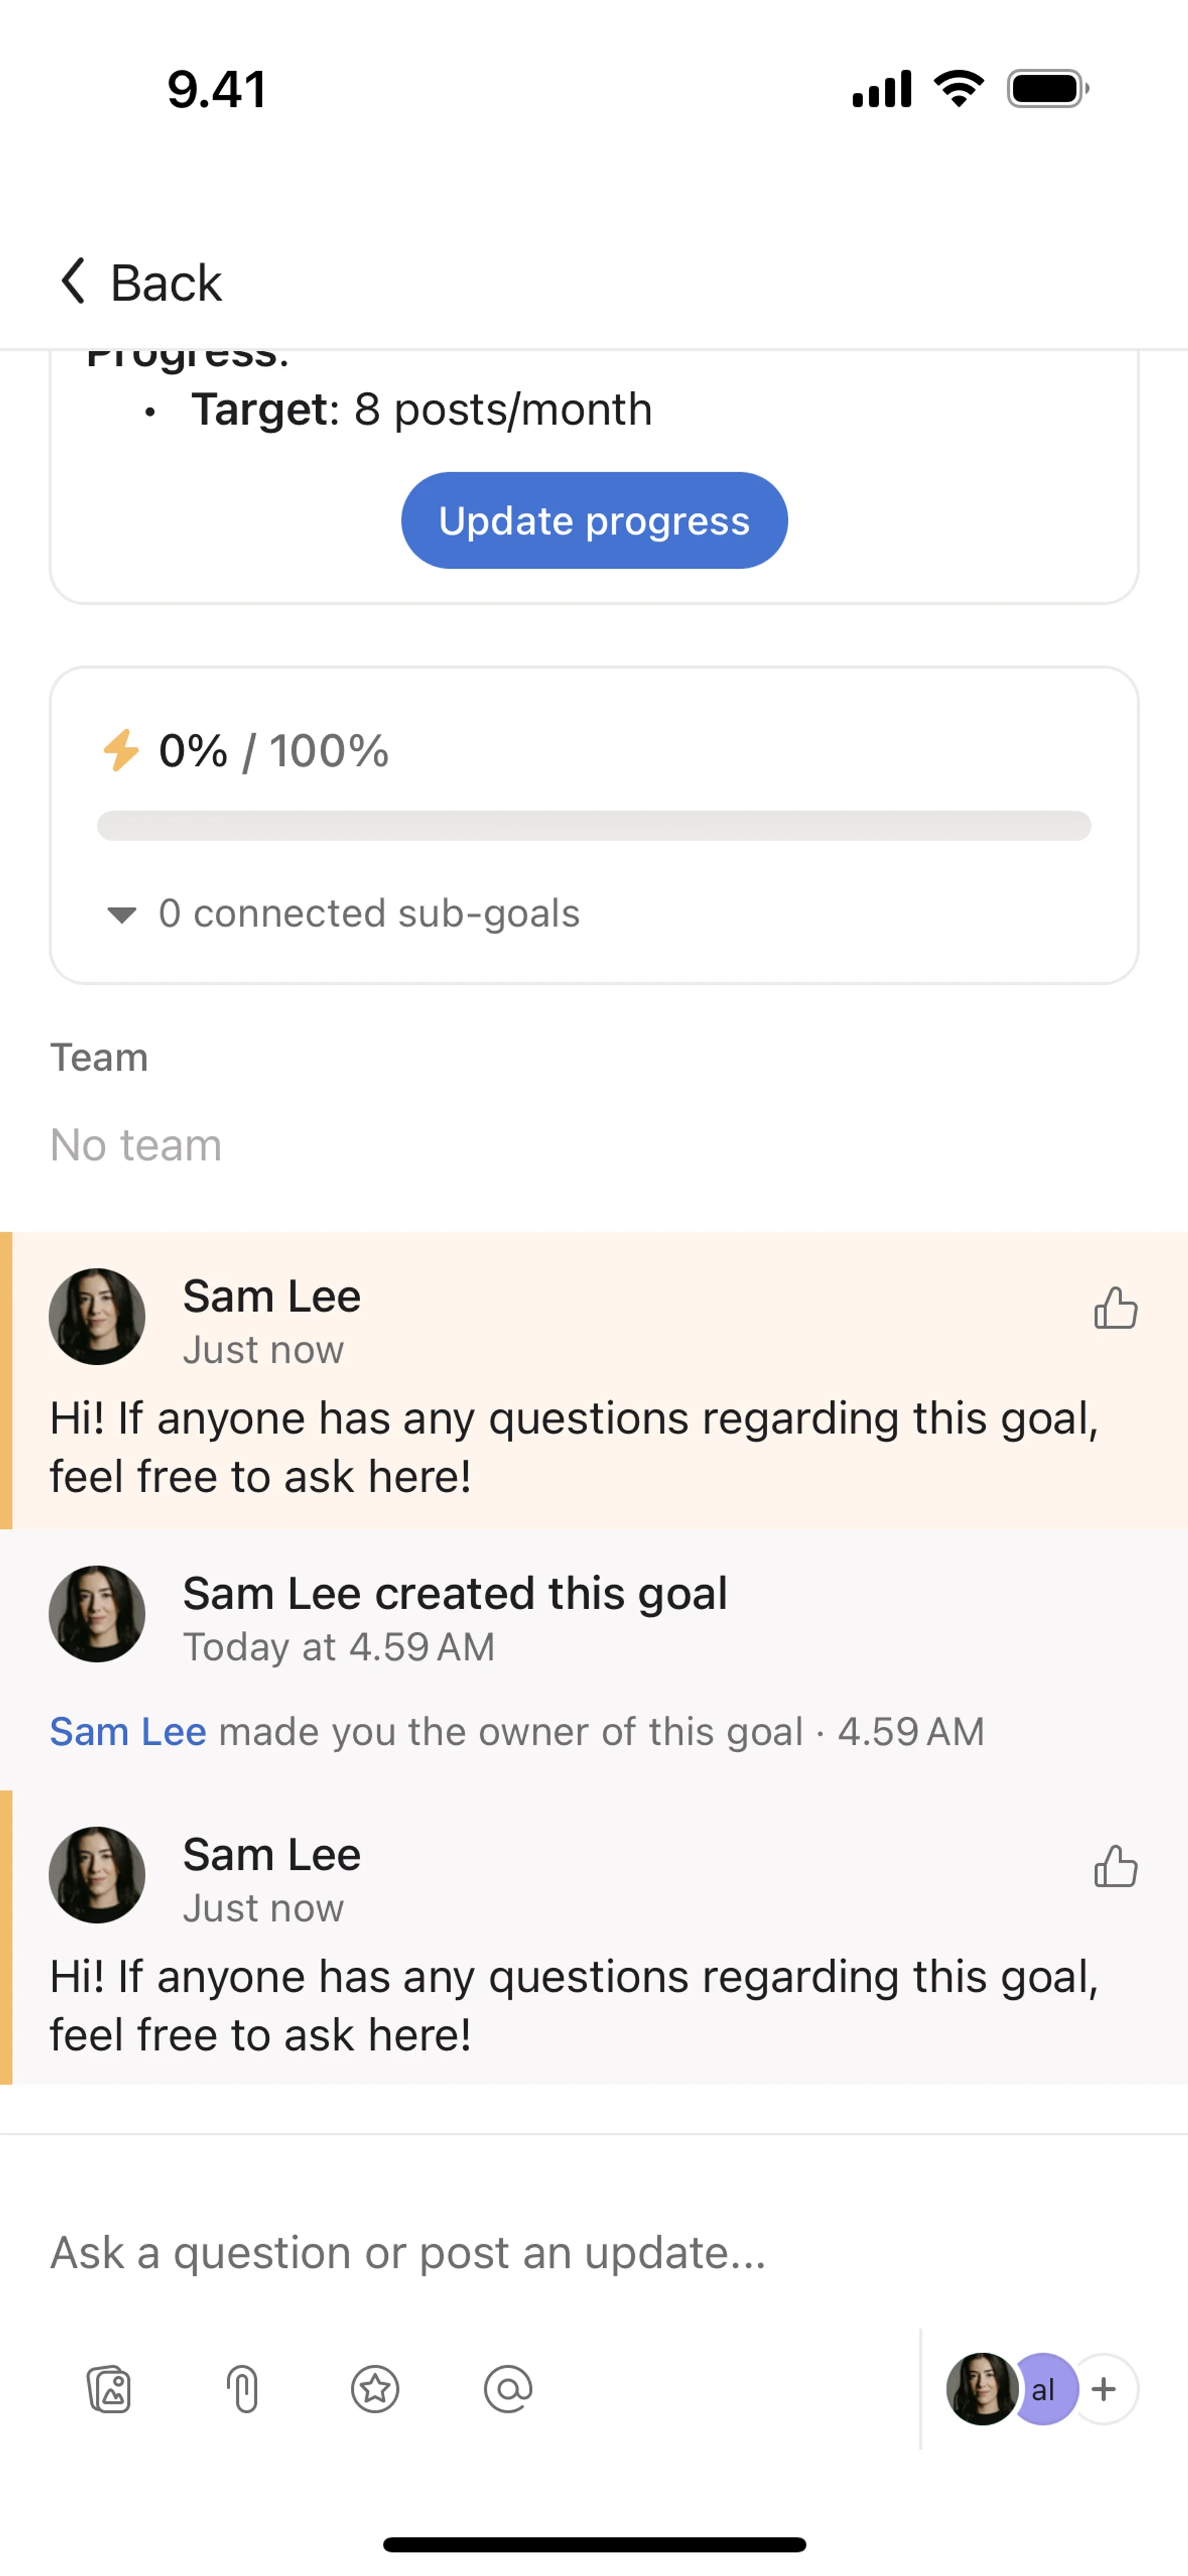Add appreciation with the star icon
The height and width of the screenshot is (2576, 1188).
[x=375, y=2389]
